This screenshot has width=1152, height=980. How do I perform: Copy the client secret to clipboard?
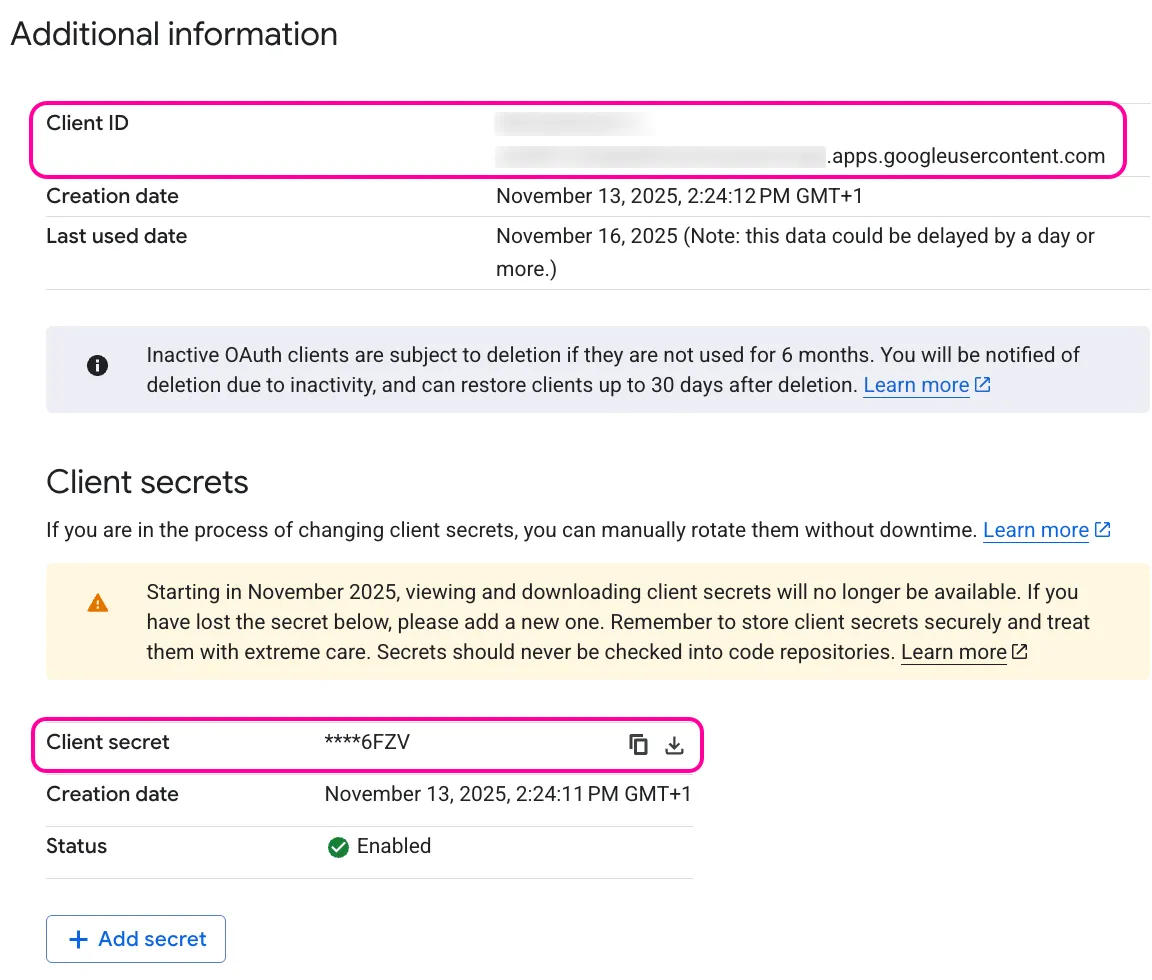coord(638,745)
